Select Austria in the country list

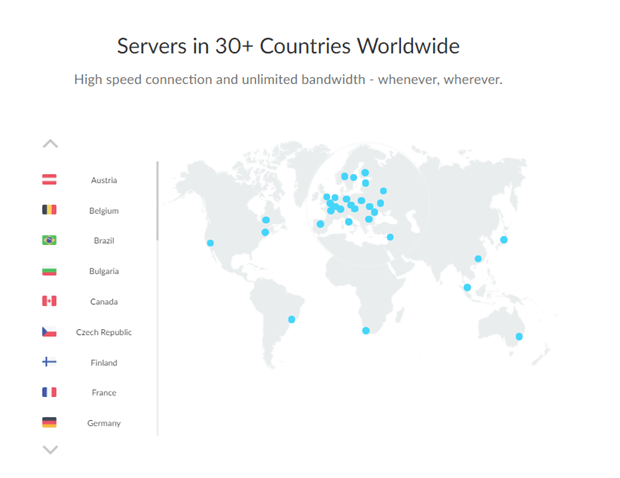click(104, 180)
